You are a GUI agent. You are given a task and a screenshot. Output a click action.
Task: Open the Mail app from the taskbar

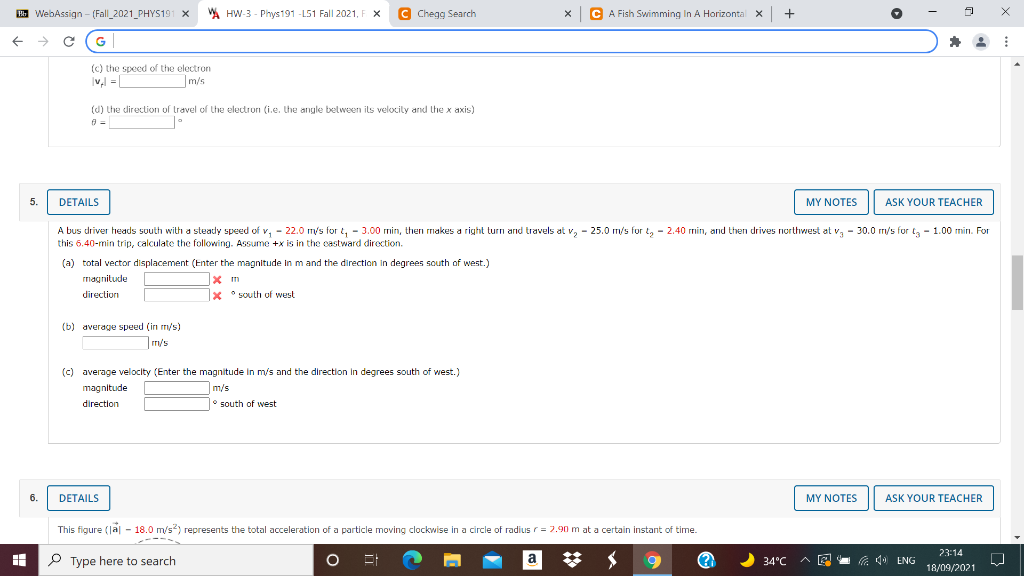coord(492,559)
